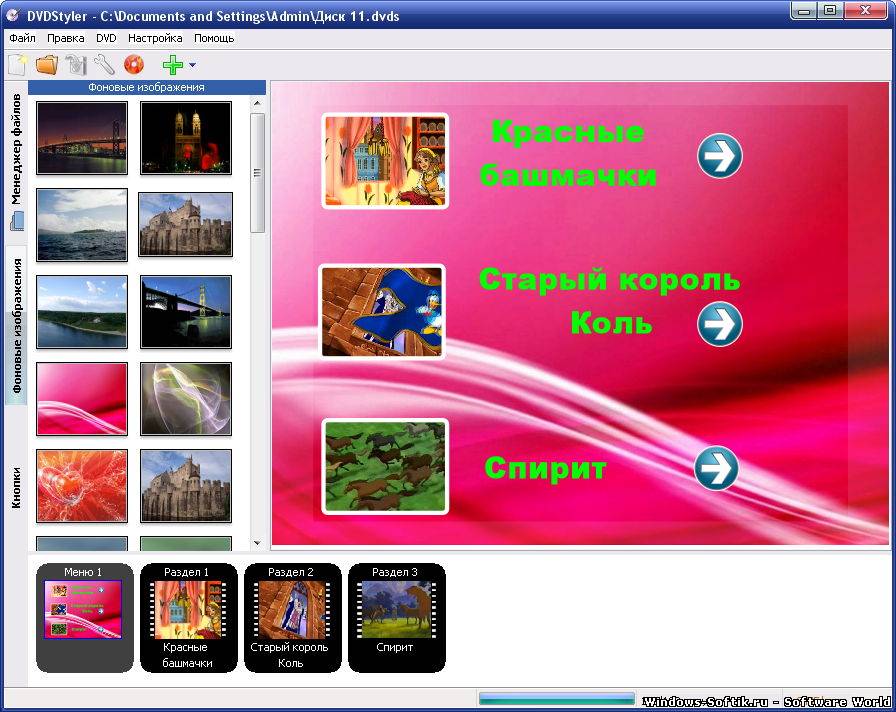Select the cloudy sea background thumbnail
This screenshot has height=712, width=896.
point(82,225)
